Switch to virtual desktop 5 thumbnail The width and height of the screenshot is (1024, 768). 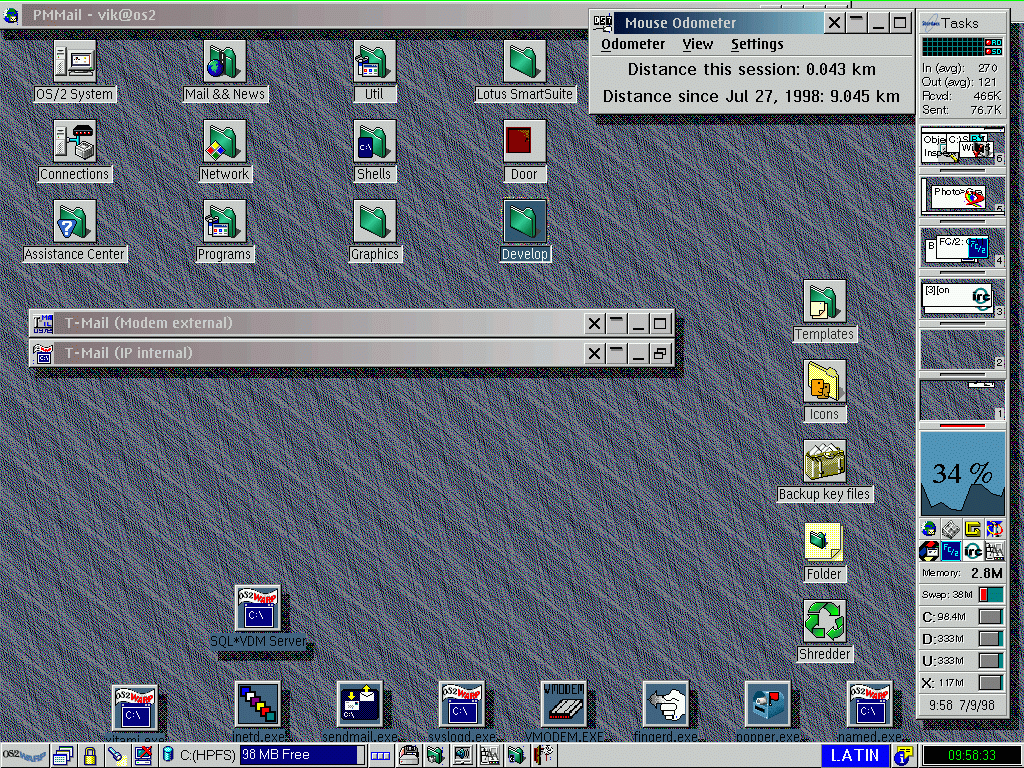point(963,195)
